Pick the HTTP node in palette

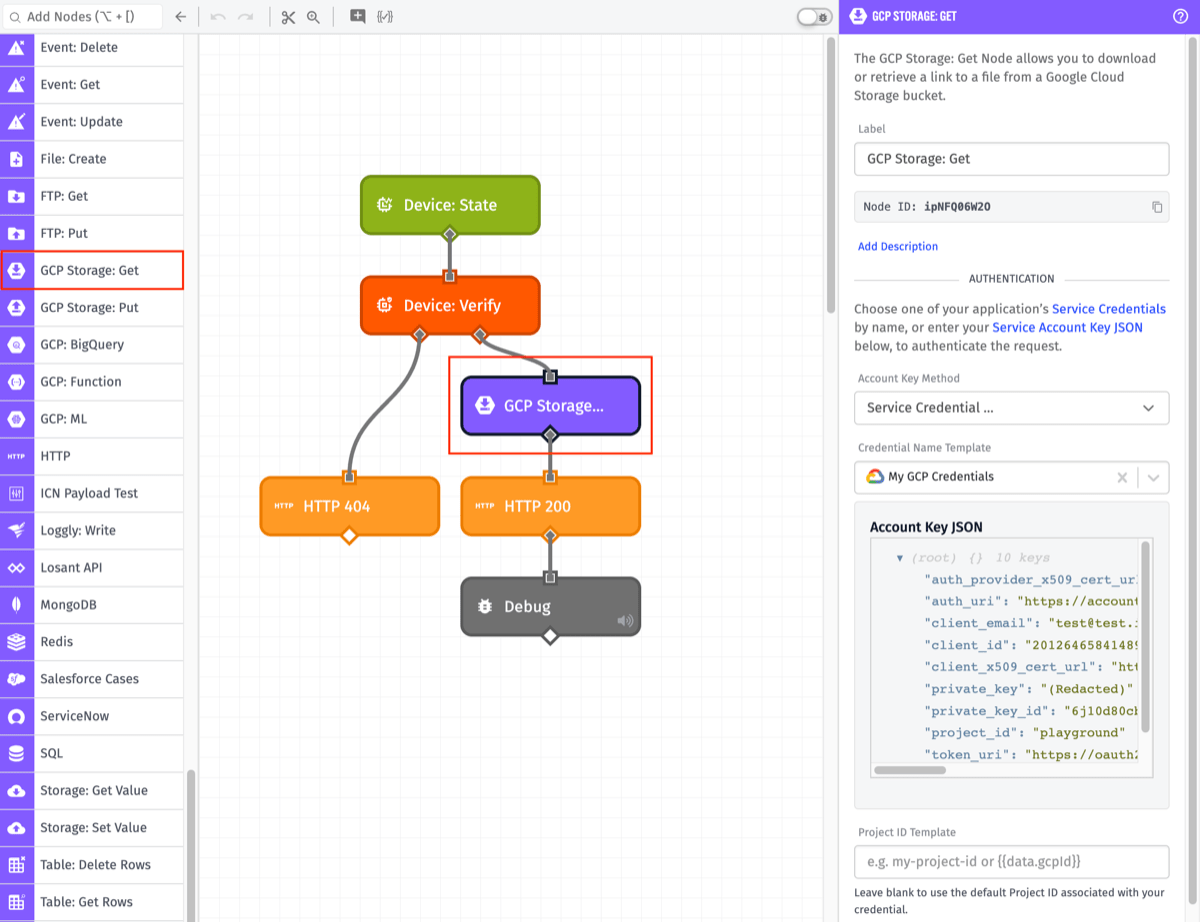[x=92, y=456]
